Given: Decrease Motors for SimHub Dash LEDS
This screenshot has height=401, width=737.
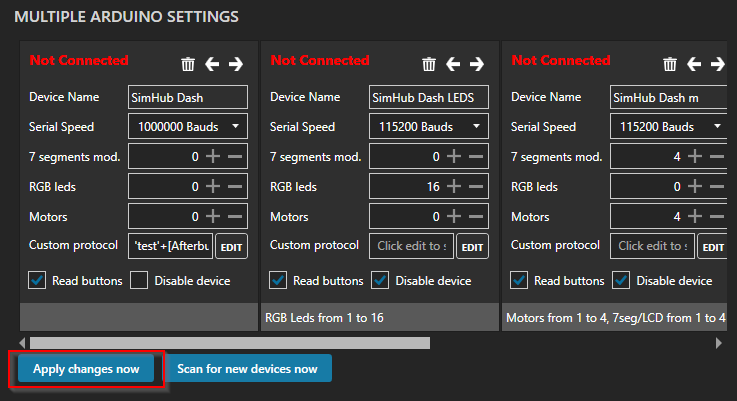Looking at the screenshot, I should 476,216.
